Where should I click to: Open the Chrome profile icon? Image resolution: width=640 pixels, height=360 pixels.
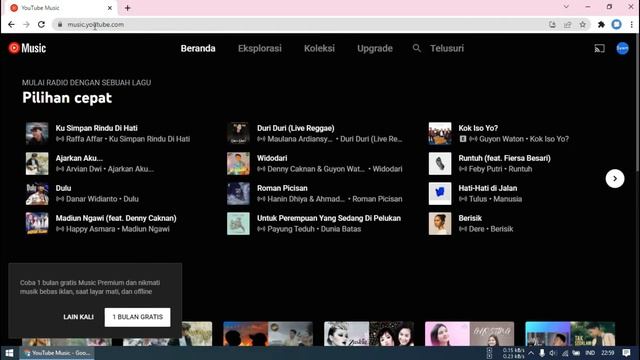616,24
